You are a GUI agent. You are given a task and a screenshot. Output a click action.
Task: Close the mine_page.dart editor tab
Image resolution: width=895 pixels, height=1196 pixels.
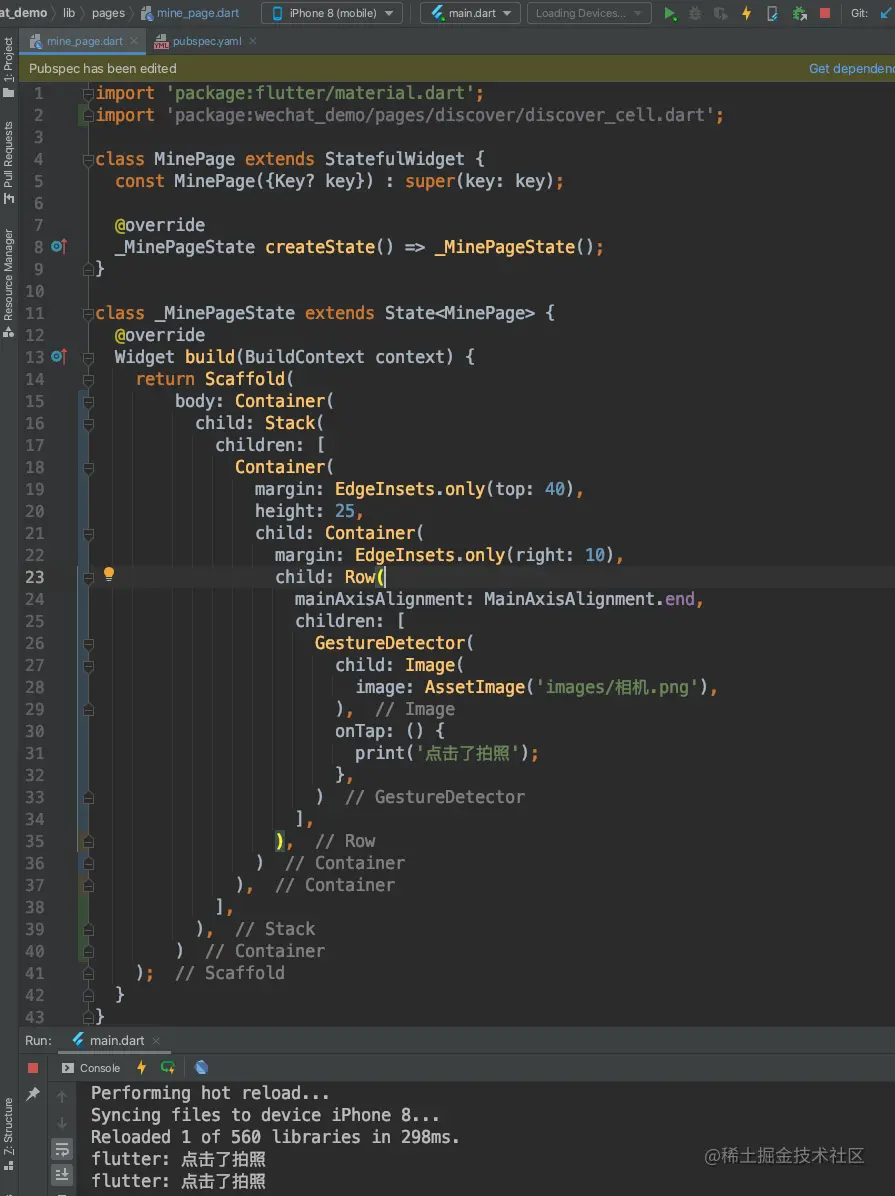[134, 41]
